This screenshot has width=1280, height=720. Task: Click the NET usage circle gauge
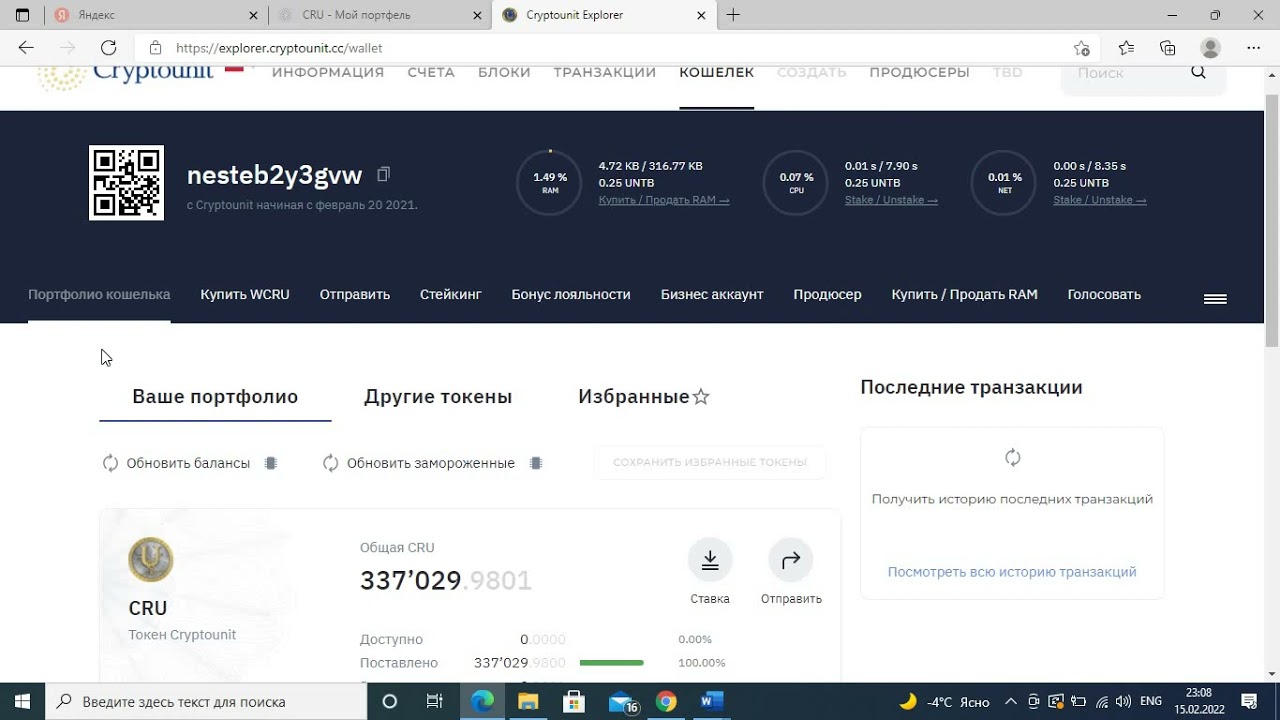click(1004, 183)
